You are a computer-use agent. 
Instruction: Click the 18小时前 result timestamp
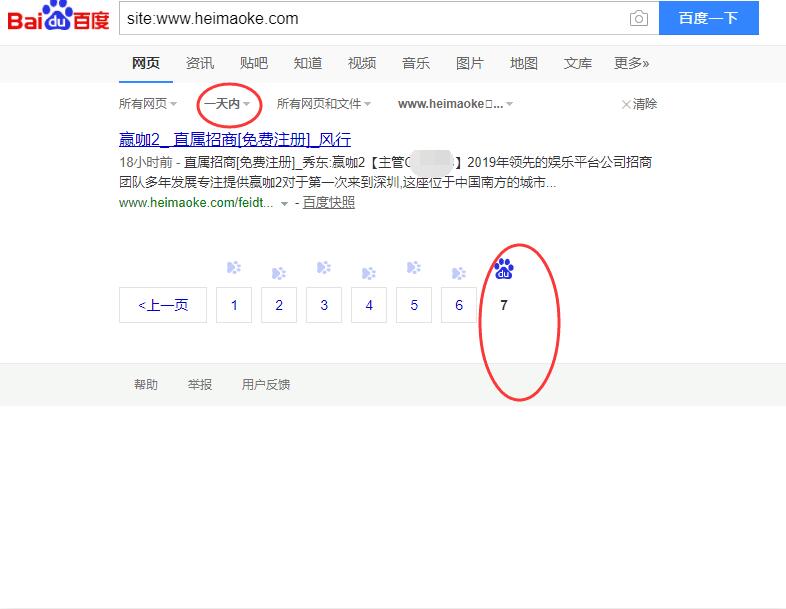[146, 162]
